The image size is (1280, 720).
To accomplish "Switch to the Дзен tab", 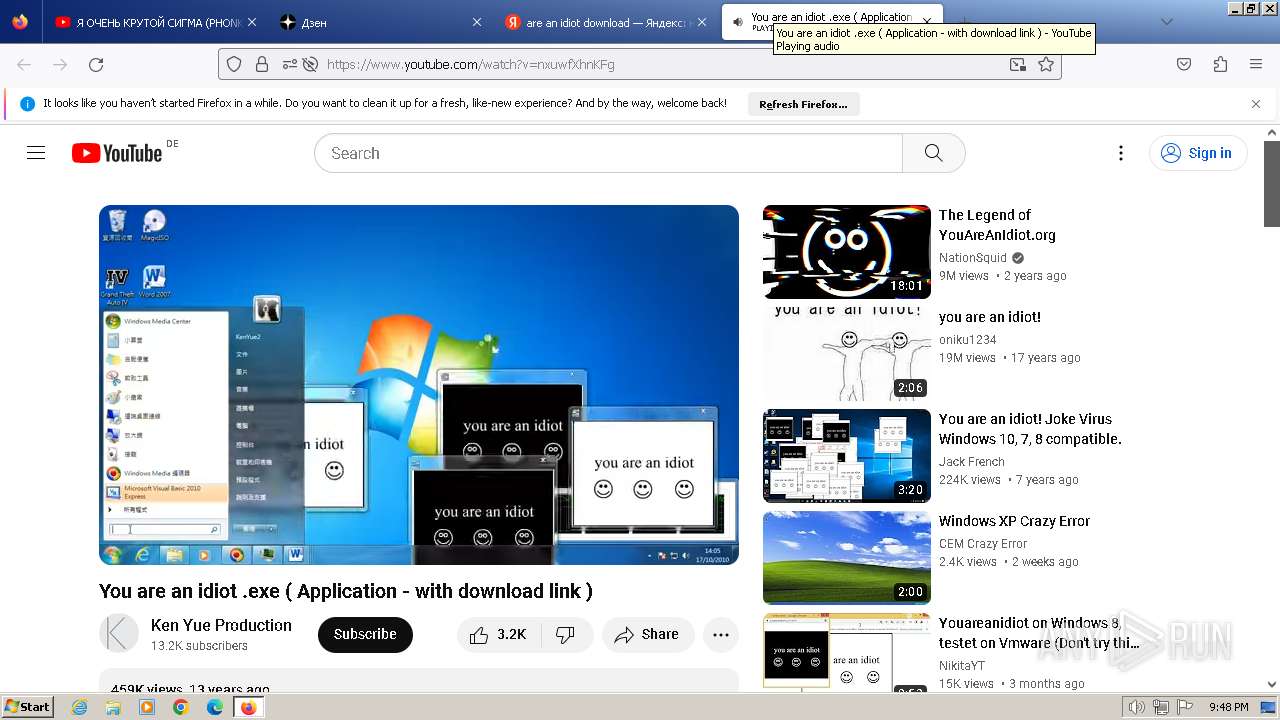I will 380,22.
